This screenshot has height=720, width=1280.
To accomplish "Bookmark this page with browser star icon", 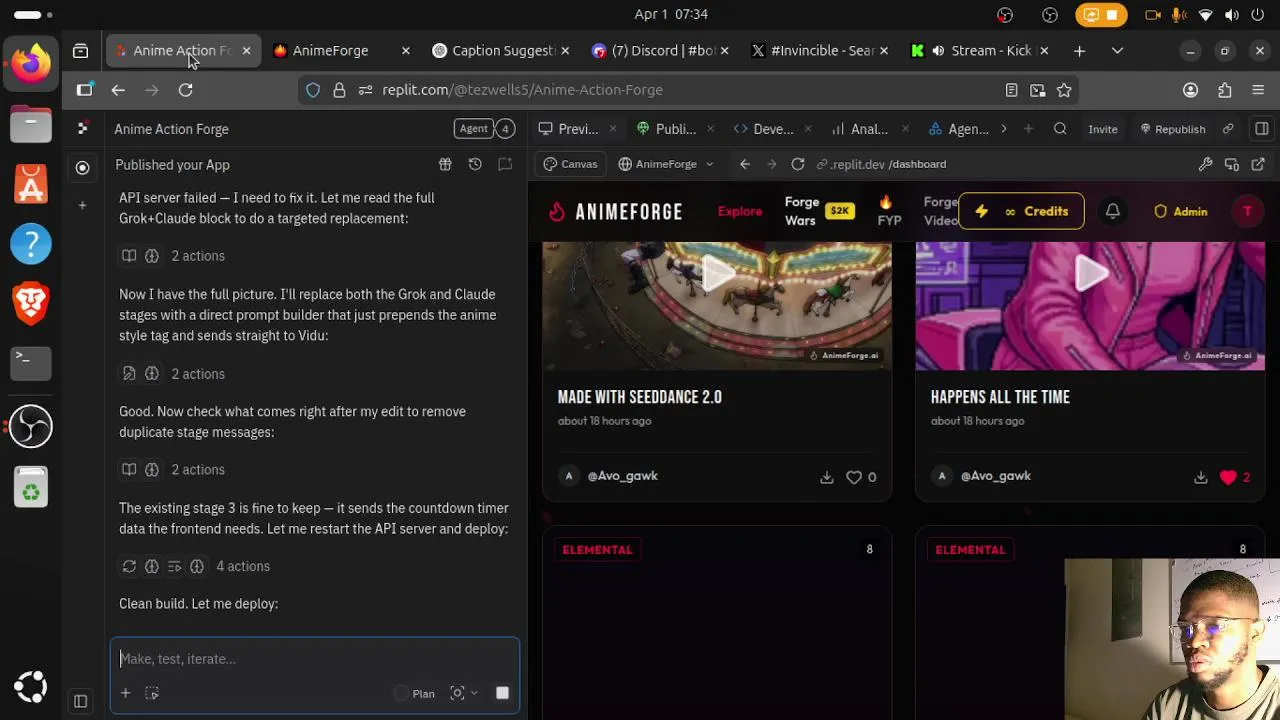I will pyautogui.click(x=1064, y=90).
